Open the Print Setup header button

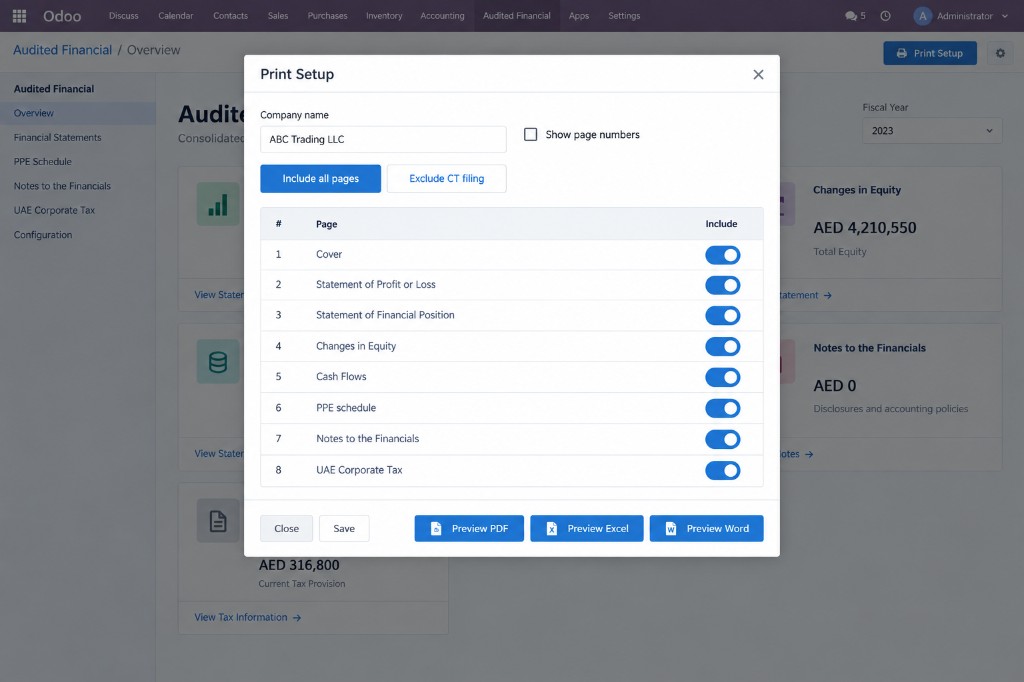930,53
